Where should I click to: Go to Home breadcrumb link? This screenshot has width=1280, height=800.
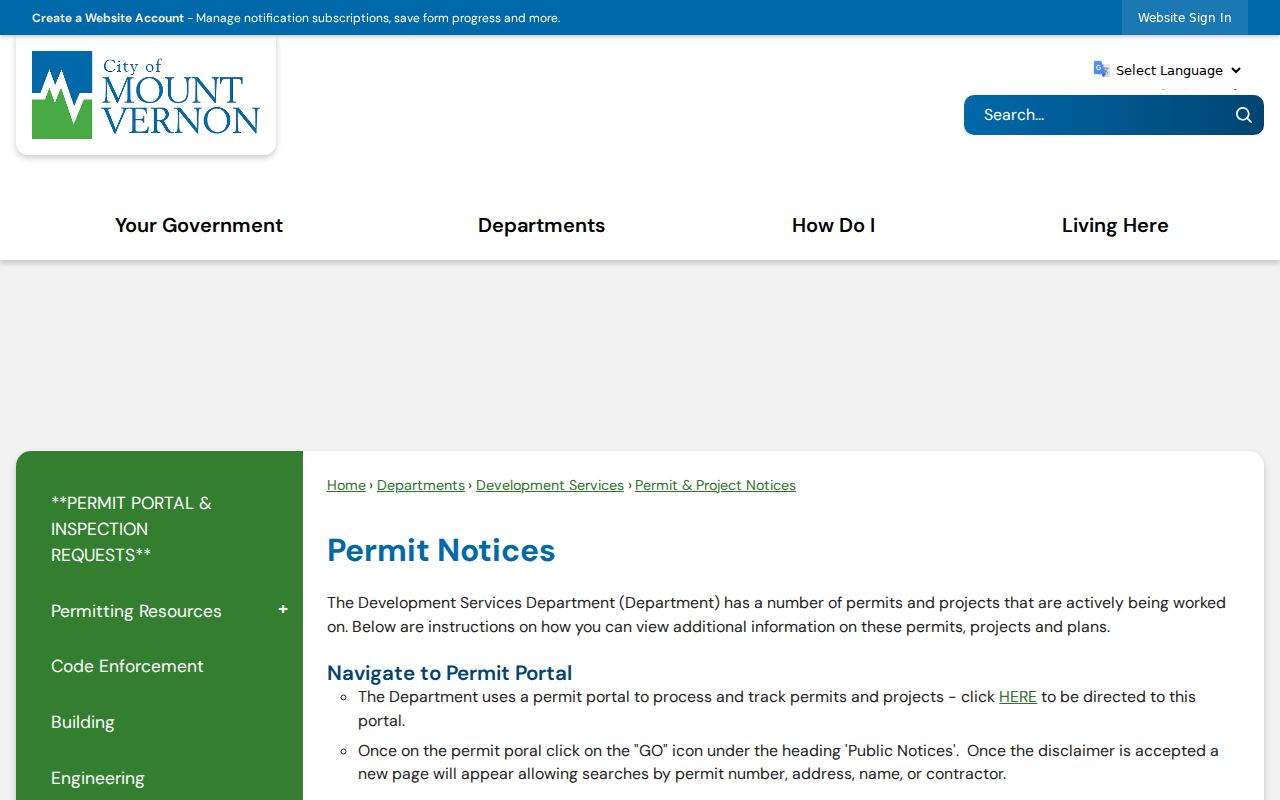[346, 485]
